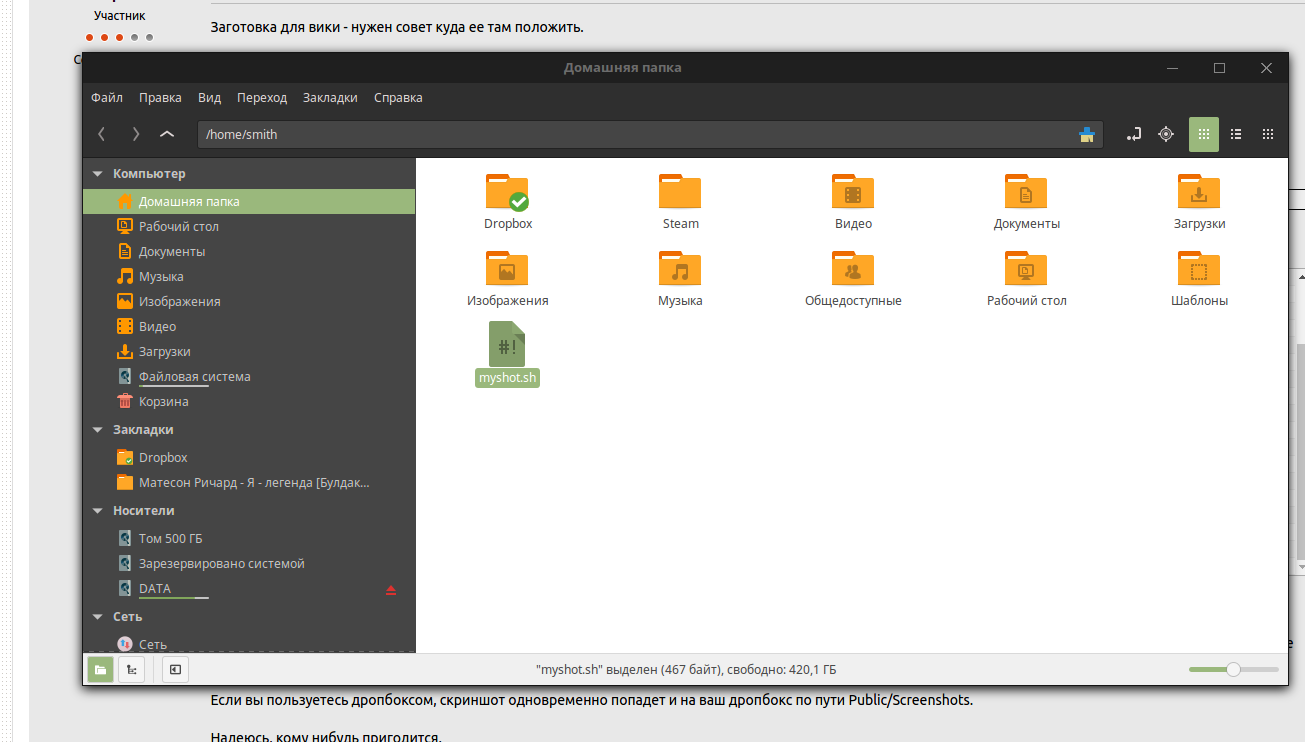Switch to list view
Screen dimensions: 1305x742
coord(1236,134)
